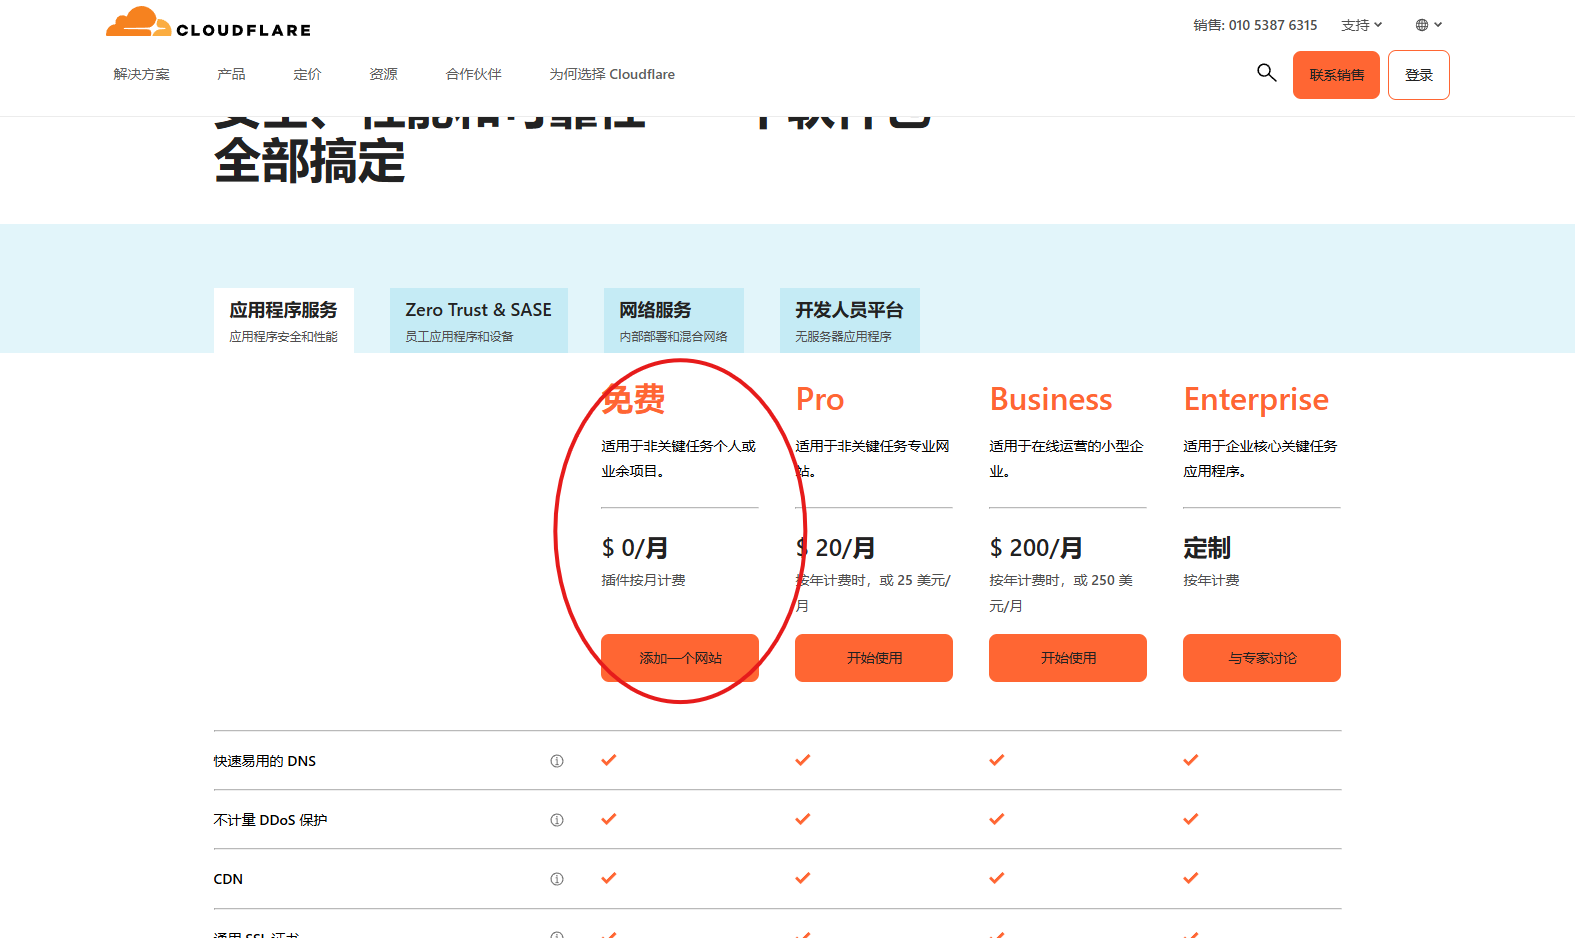
Task: Click info icon for 不计量 DDoS 保护
Action: tap(557, 820)
